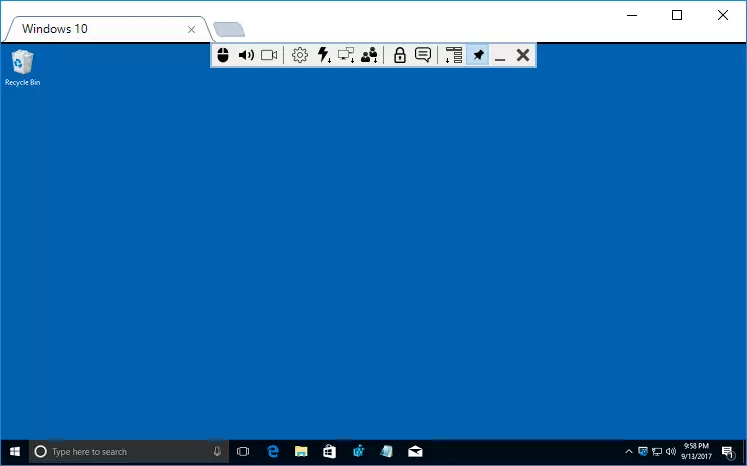Open the chat speech bubble icon
Viewport: 747px width, 466px height.
click(x=423, y=56)
